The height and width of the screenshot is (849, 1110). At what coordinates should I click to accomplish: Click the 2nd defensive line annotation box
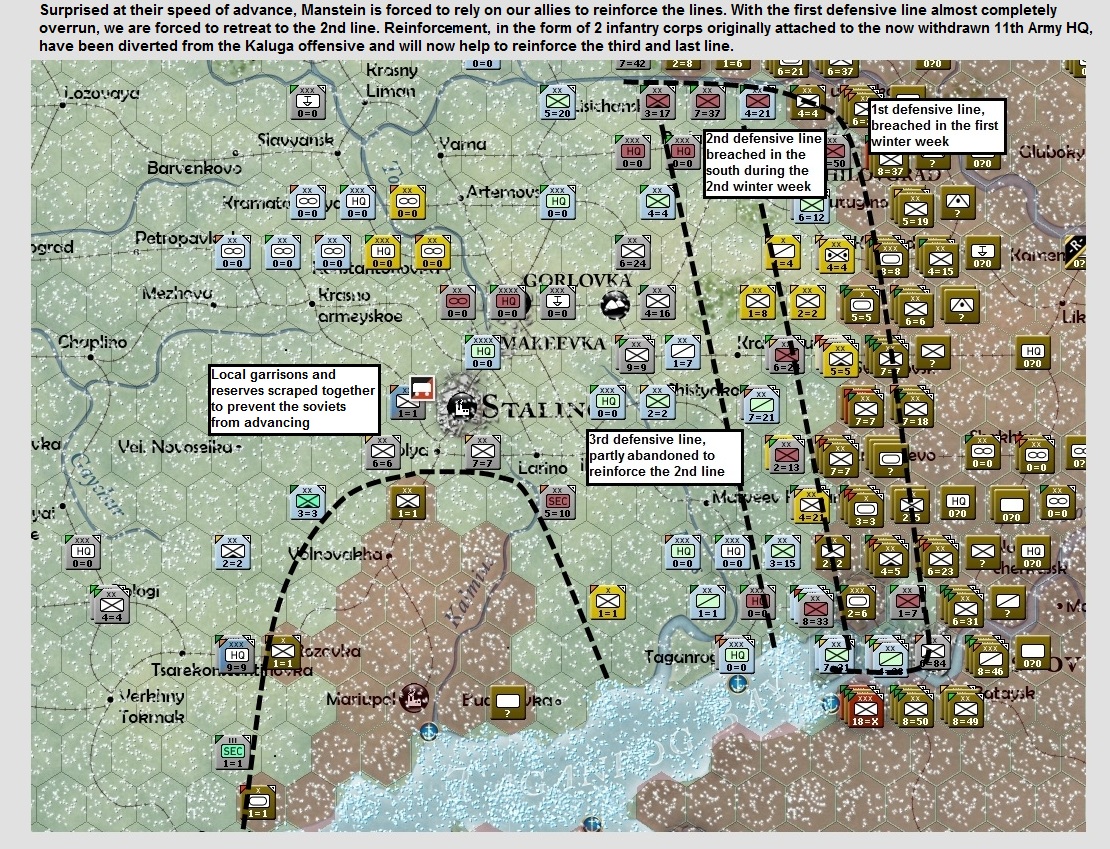pyautogui.click(x=765, y=164)
